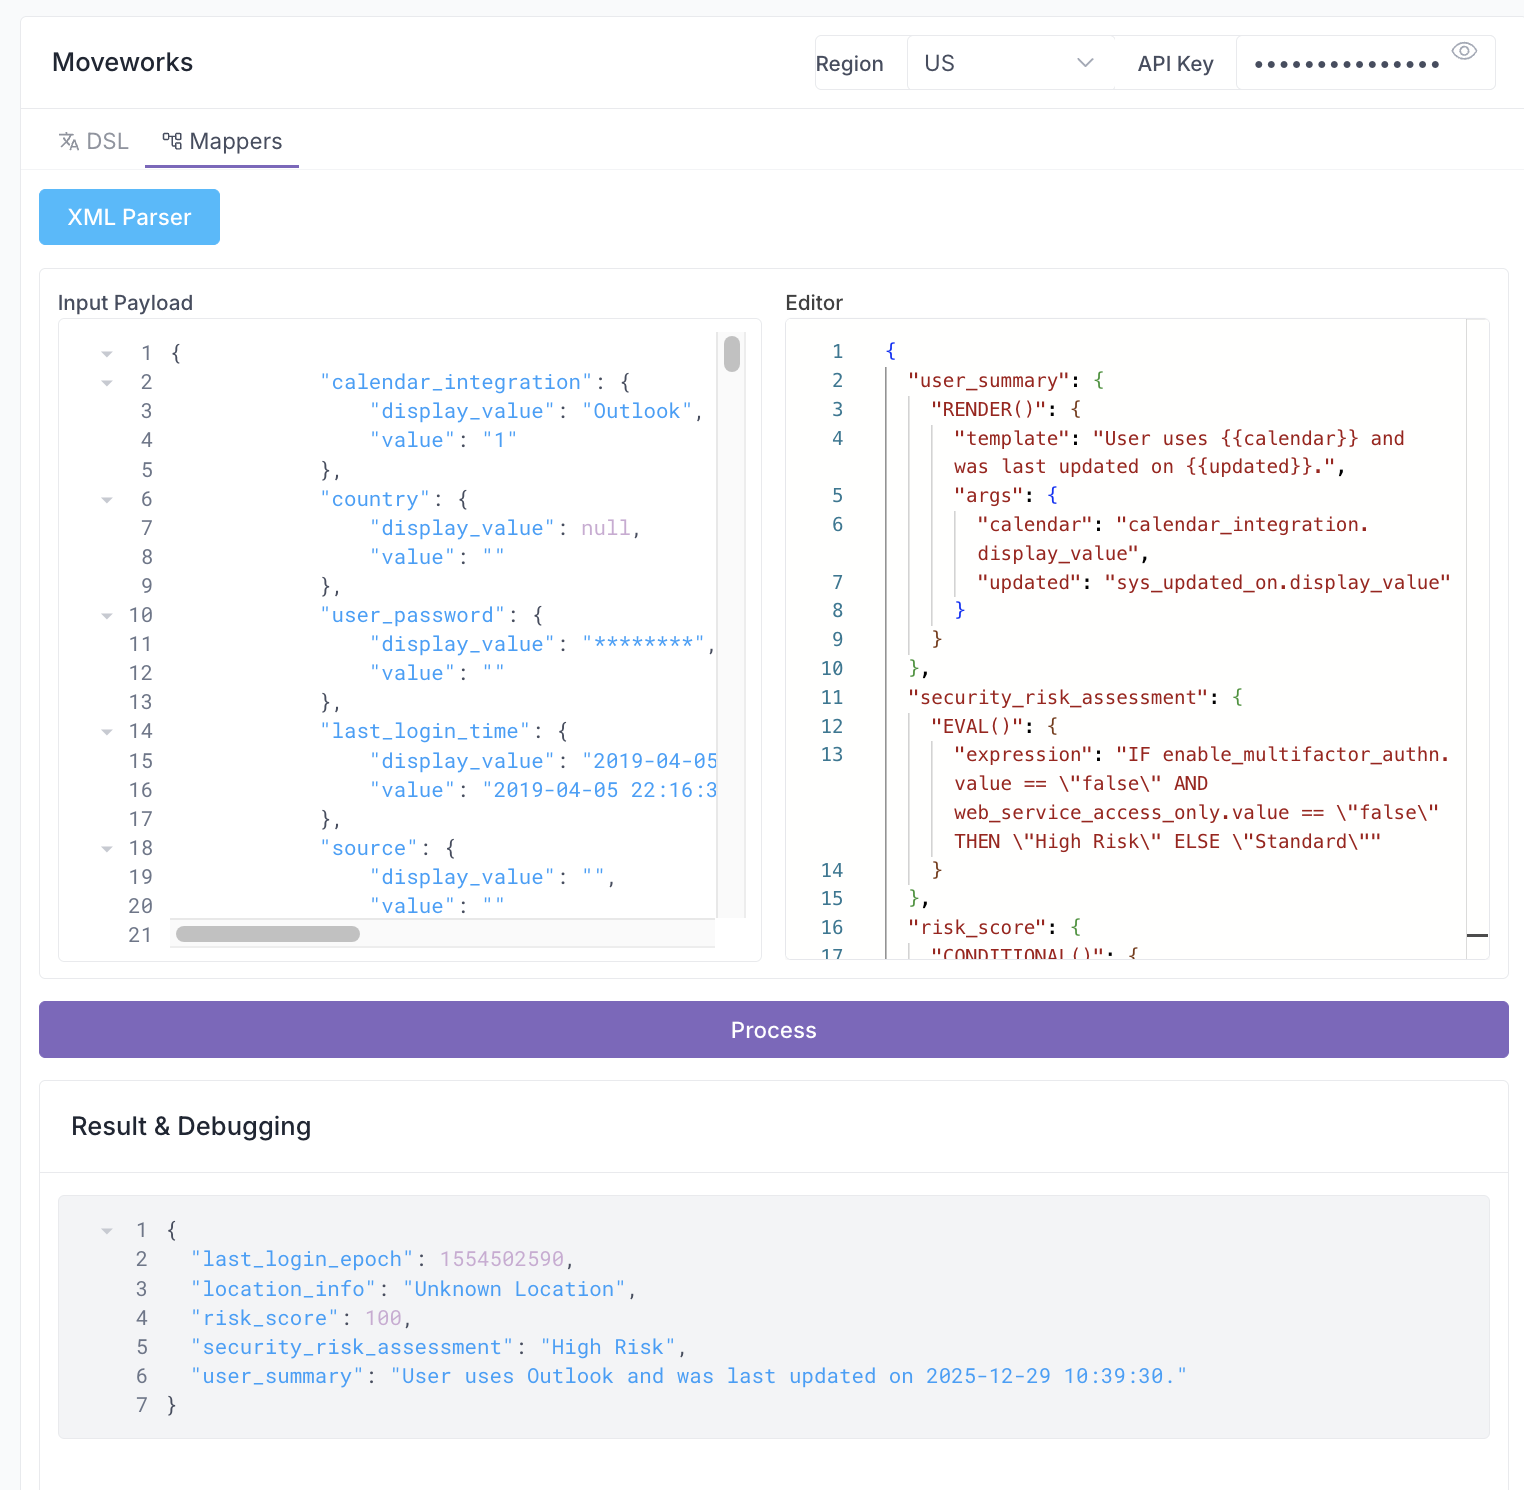Collapse the source object on line 18
This screenshot has height=1490, width=1524.
coord(107,849)
